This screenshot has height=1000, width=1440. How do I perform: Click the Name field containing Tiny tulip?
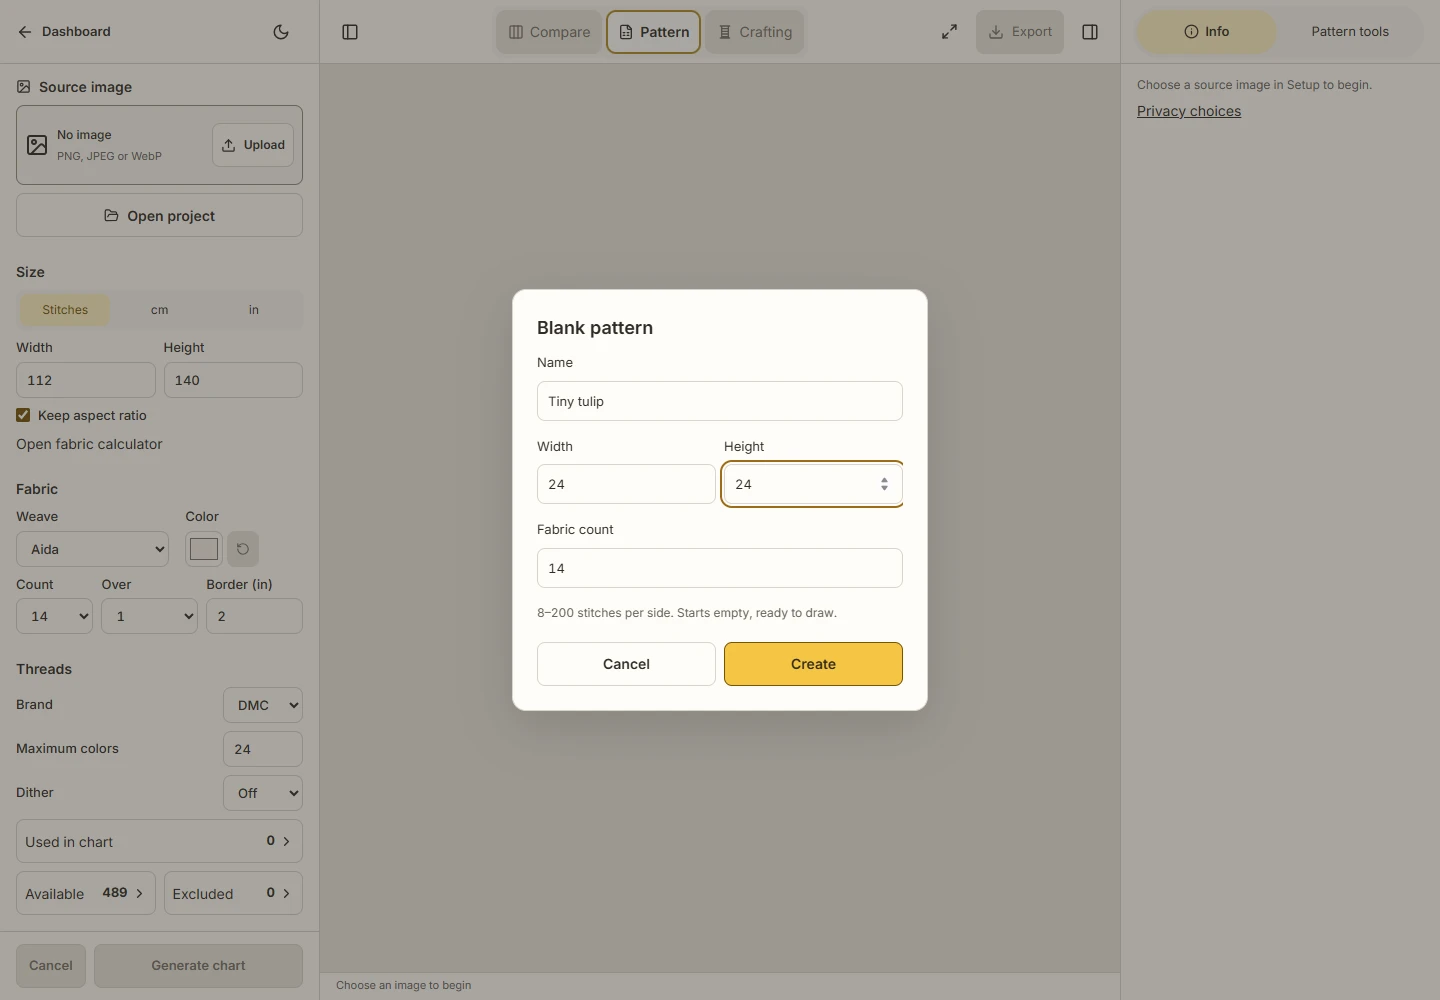tap(720, 401)
